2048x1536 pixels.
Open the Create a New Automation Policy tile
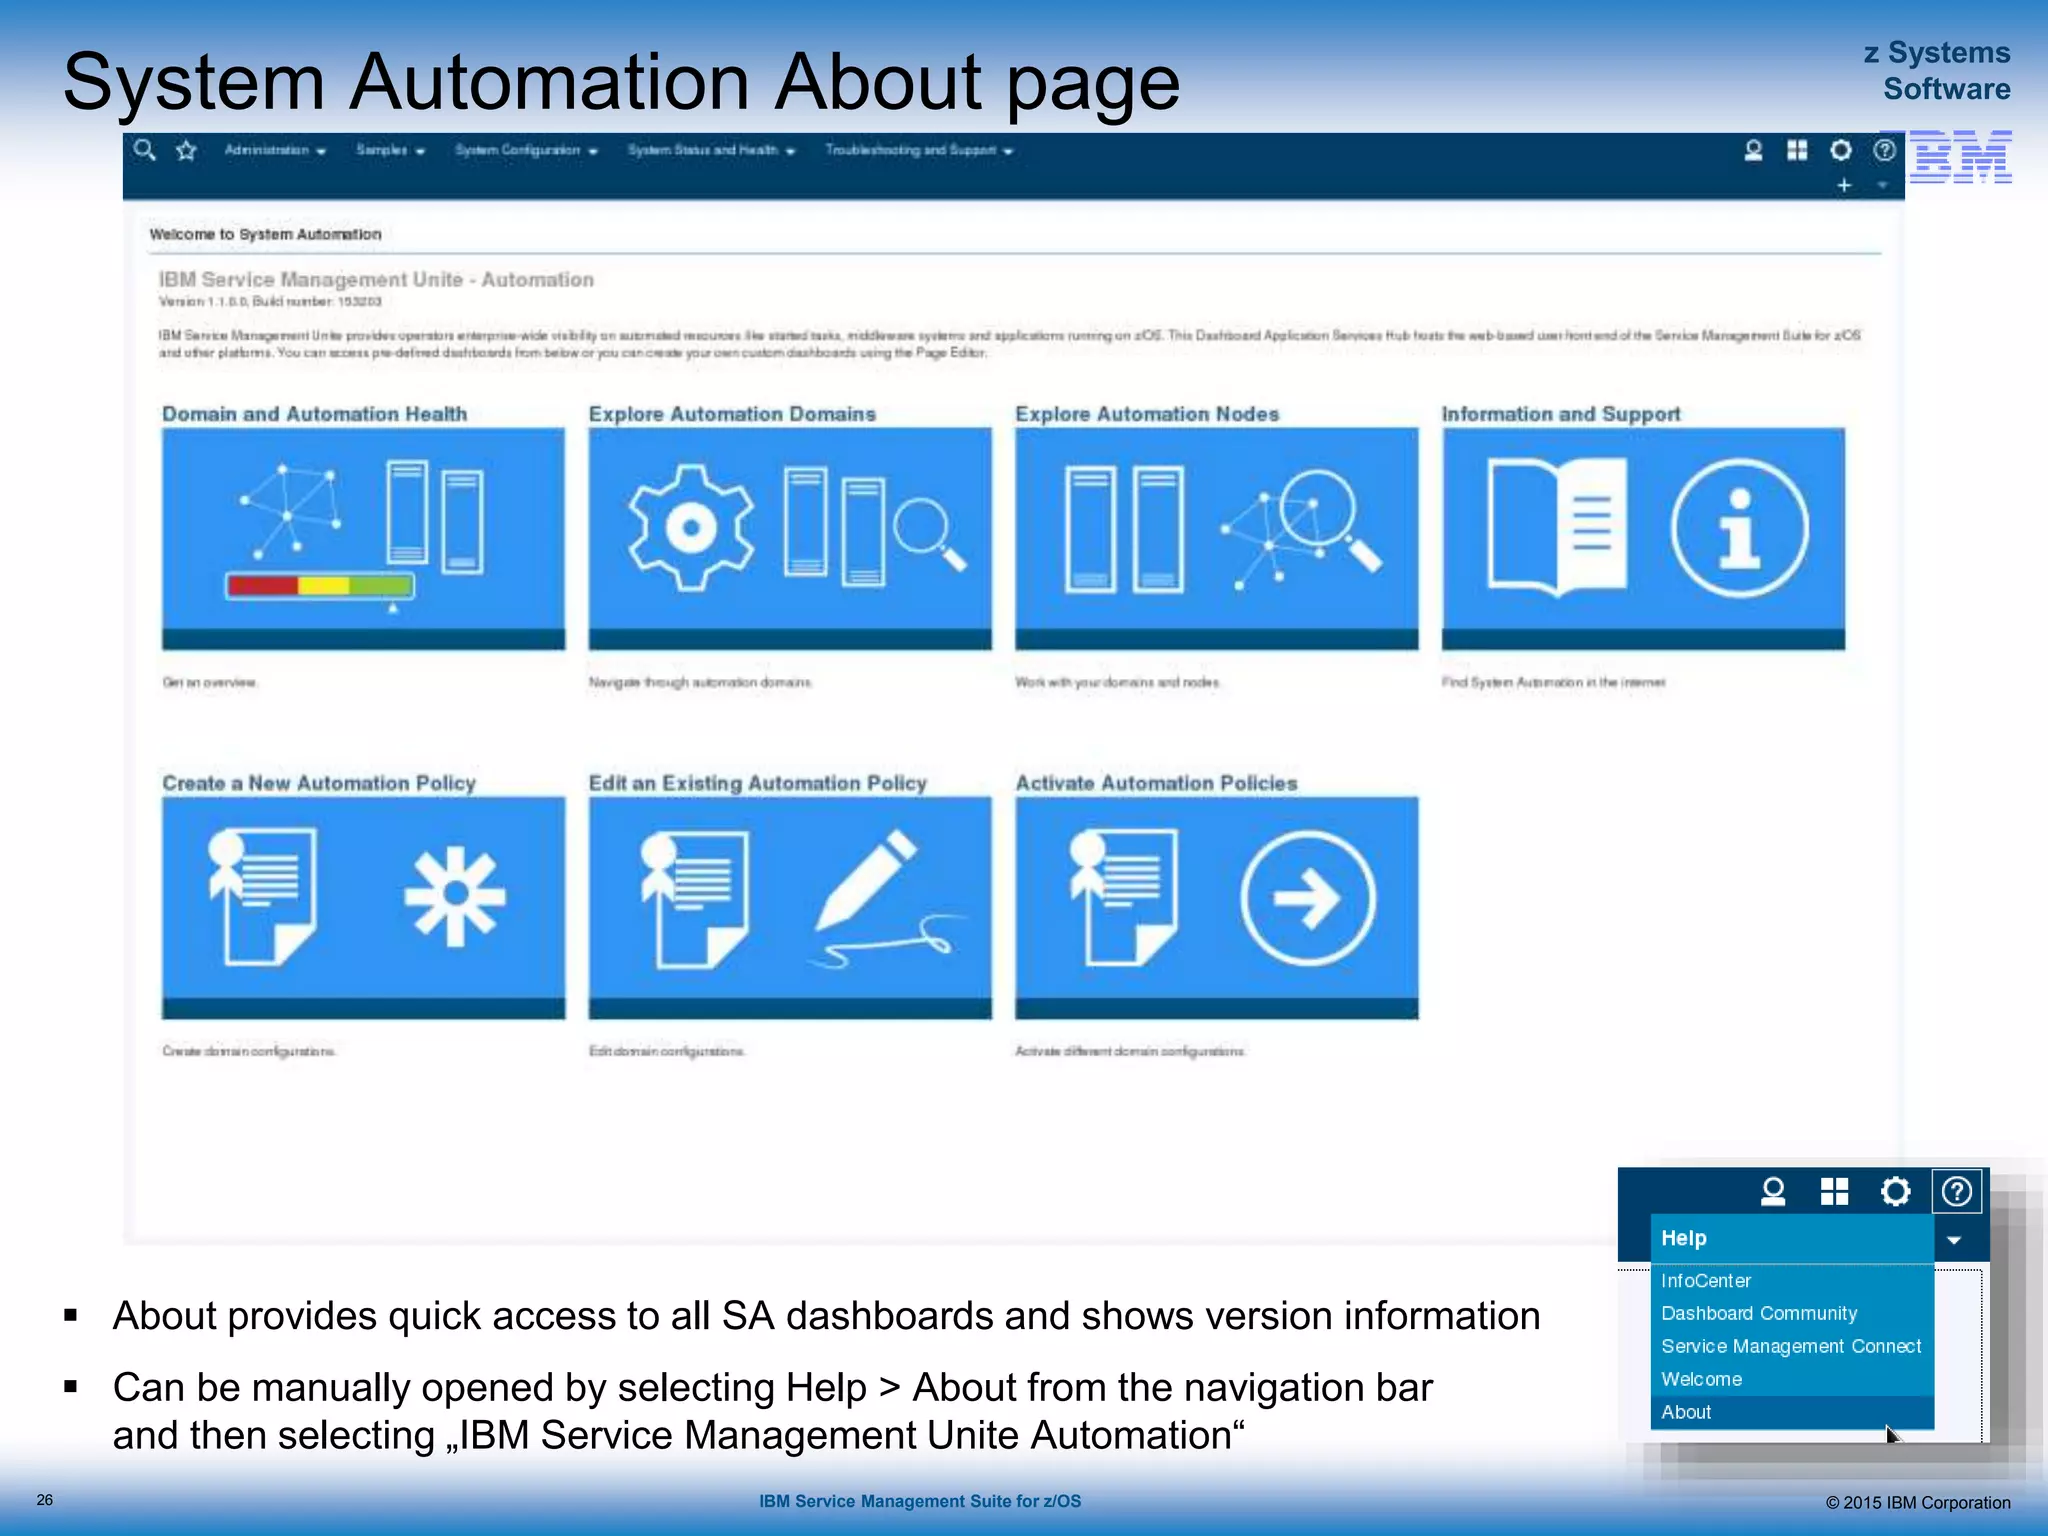click(x=363, y=908)
